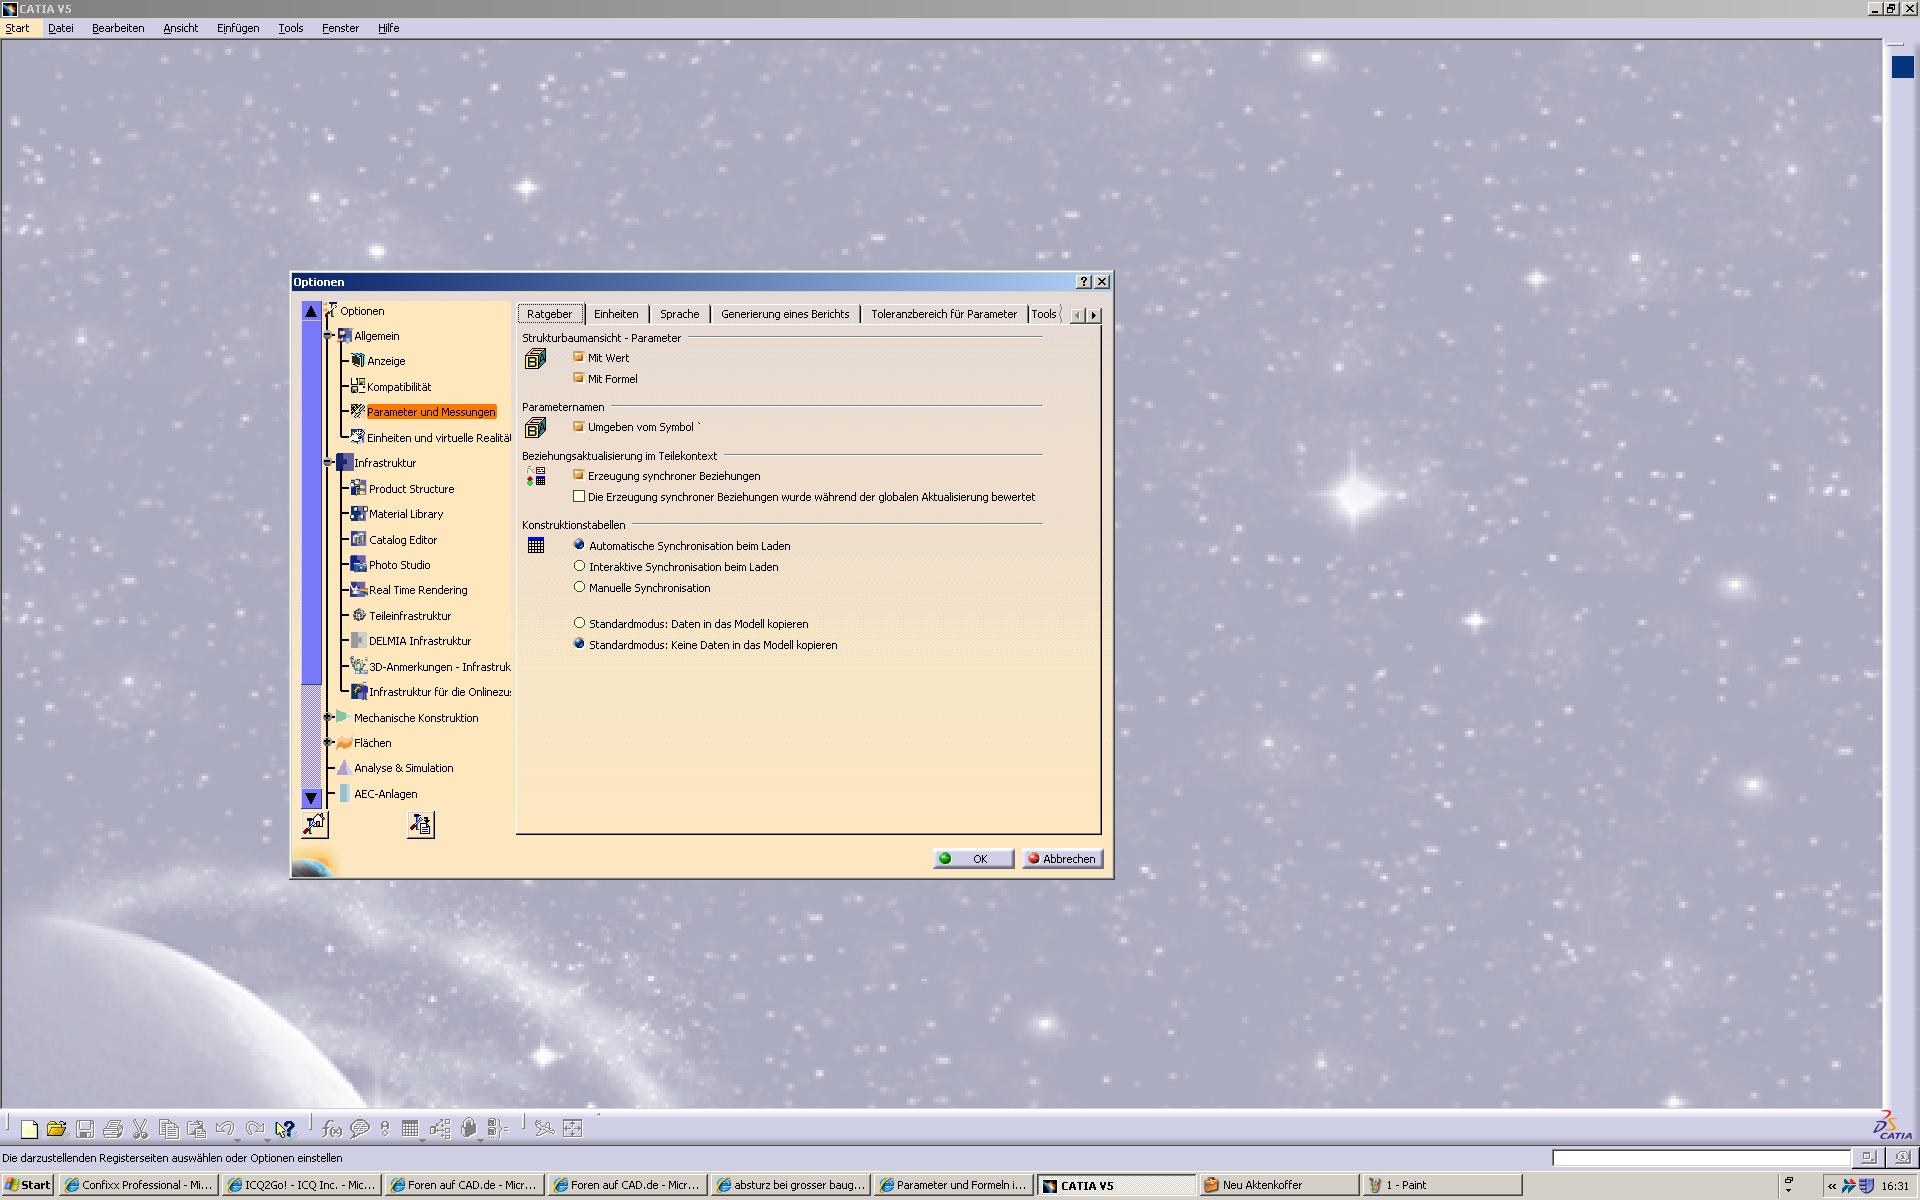1920x1200 pixels.
Task: Select Anzeige in the options tree
Action: [x=386, y=361]
